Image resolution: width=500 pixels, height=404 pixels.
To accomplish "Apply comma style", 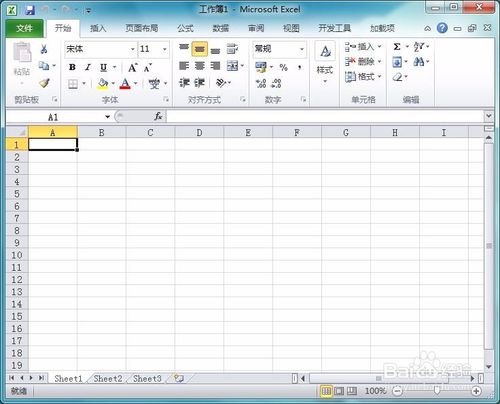I will pyautogui.click(x=300, y=67).
